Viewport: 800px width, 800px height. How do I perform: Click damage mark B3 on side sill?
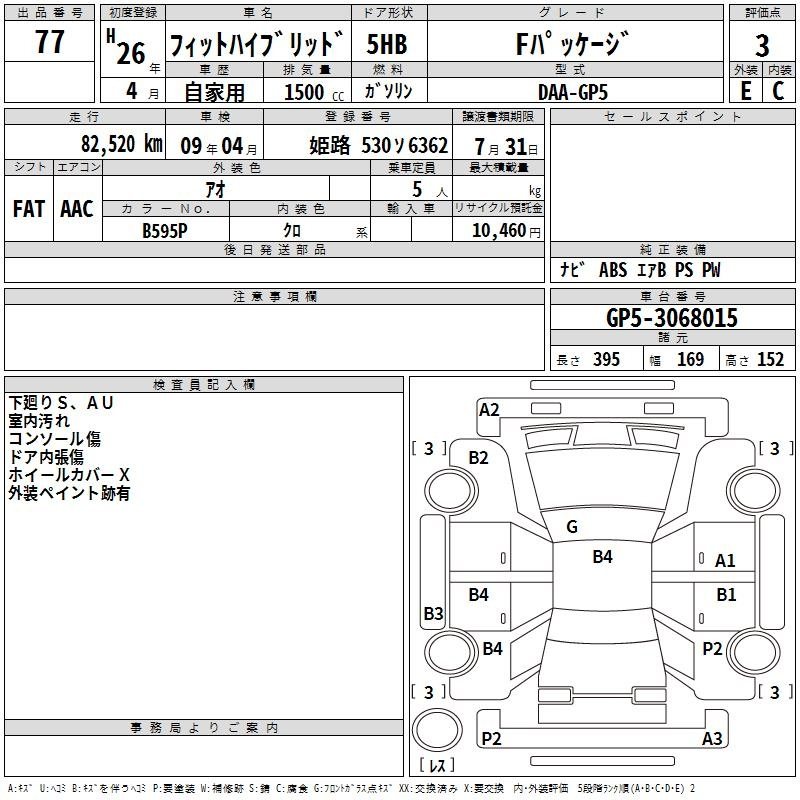434,613
